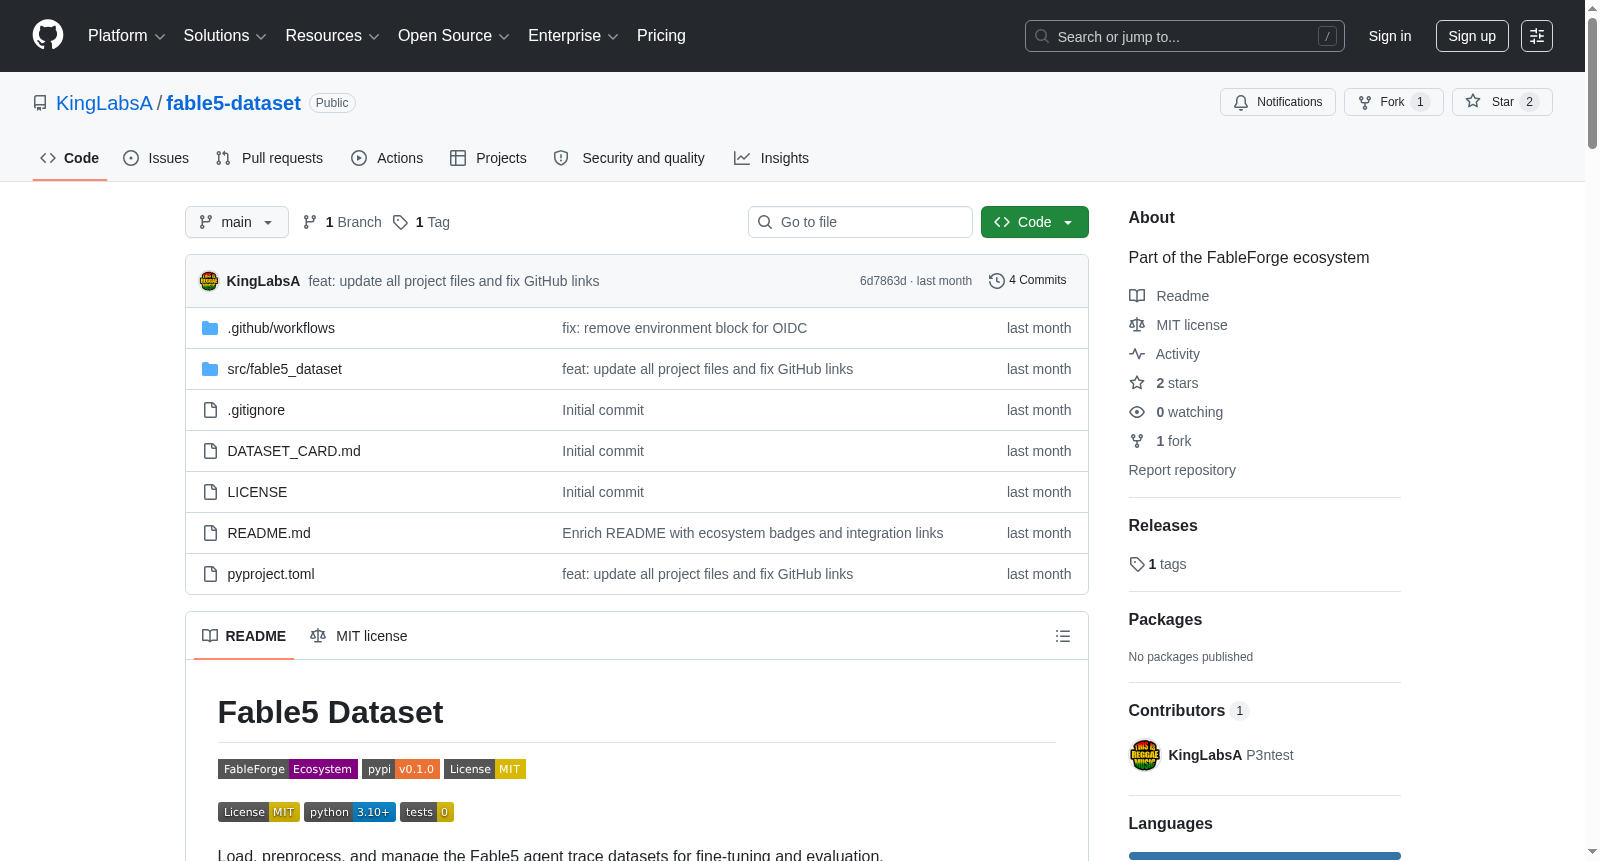Open the header appearance settings icon button
This screenshot has width=1600, height=861.
[x=1537, y=36]
